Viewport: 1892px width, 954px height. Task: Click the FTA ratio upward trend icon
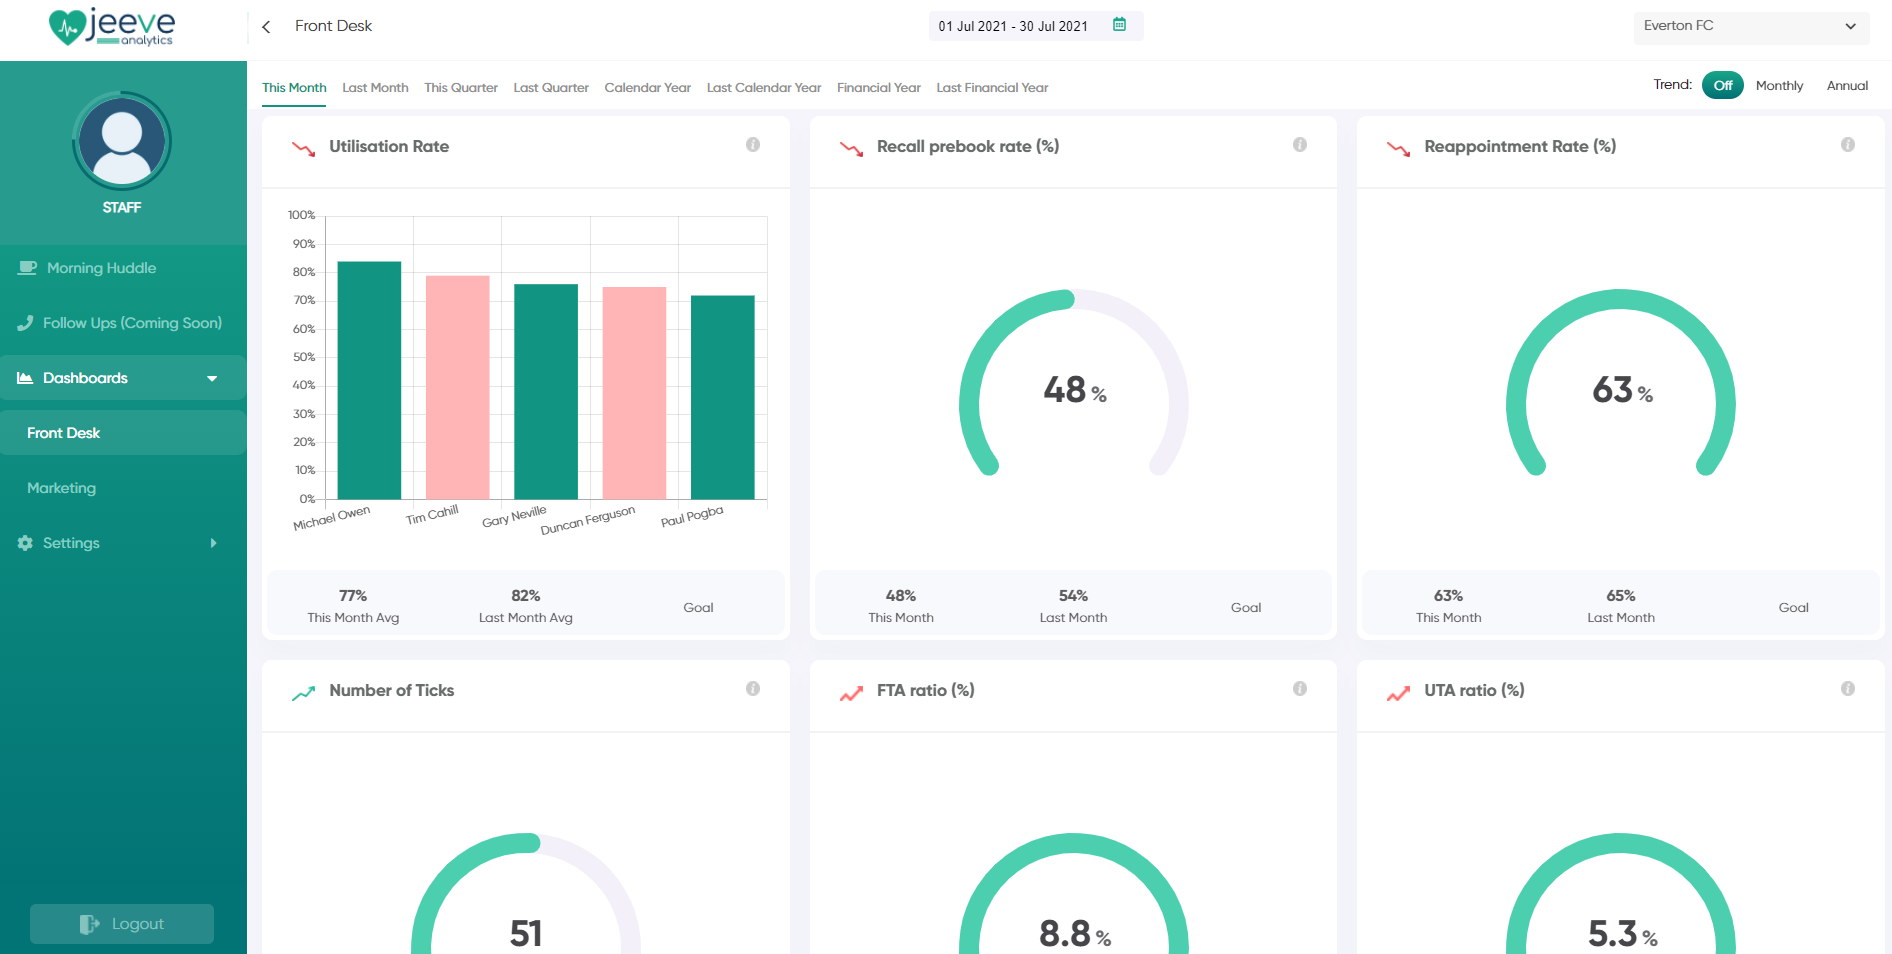point(851,693)
